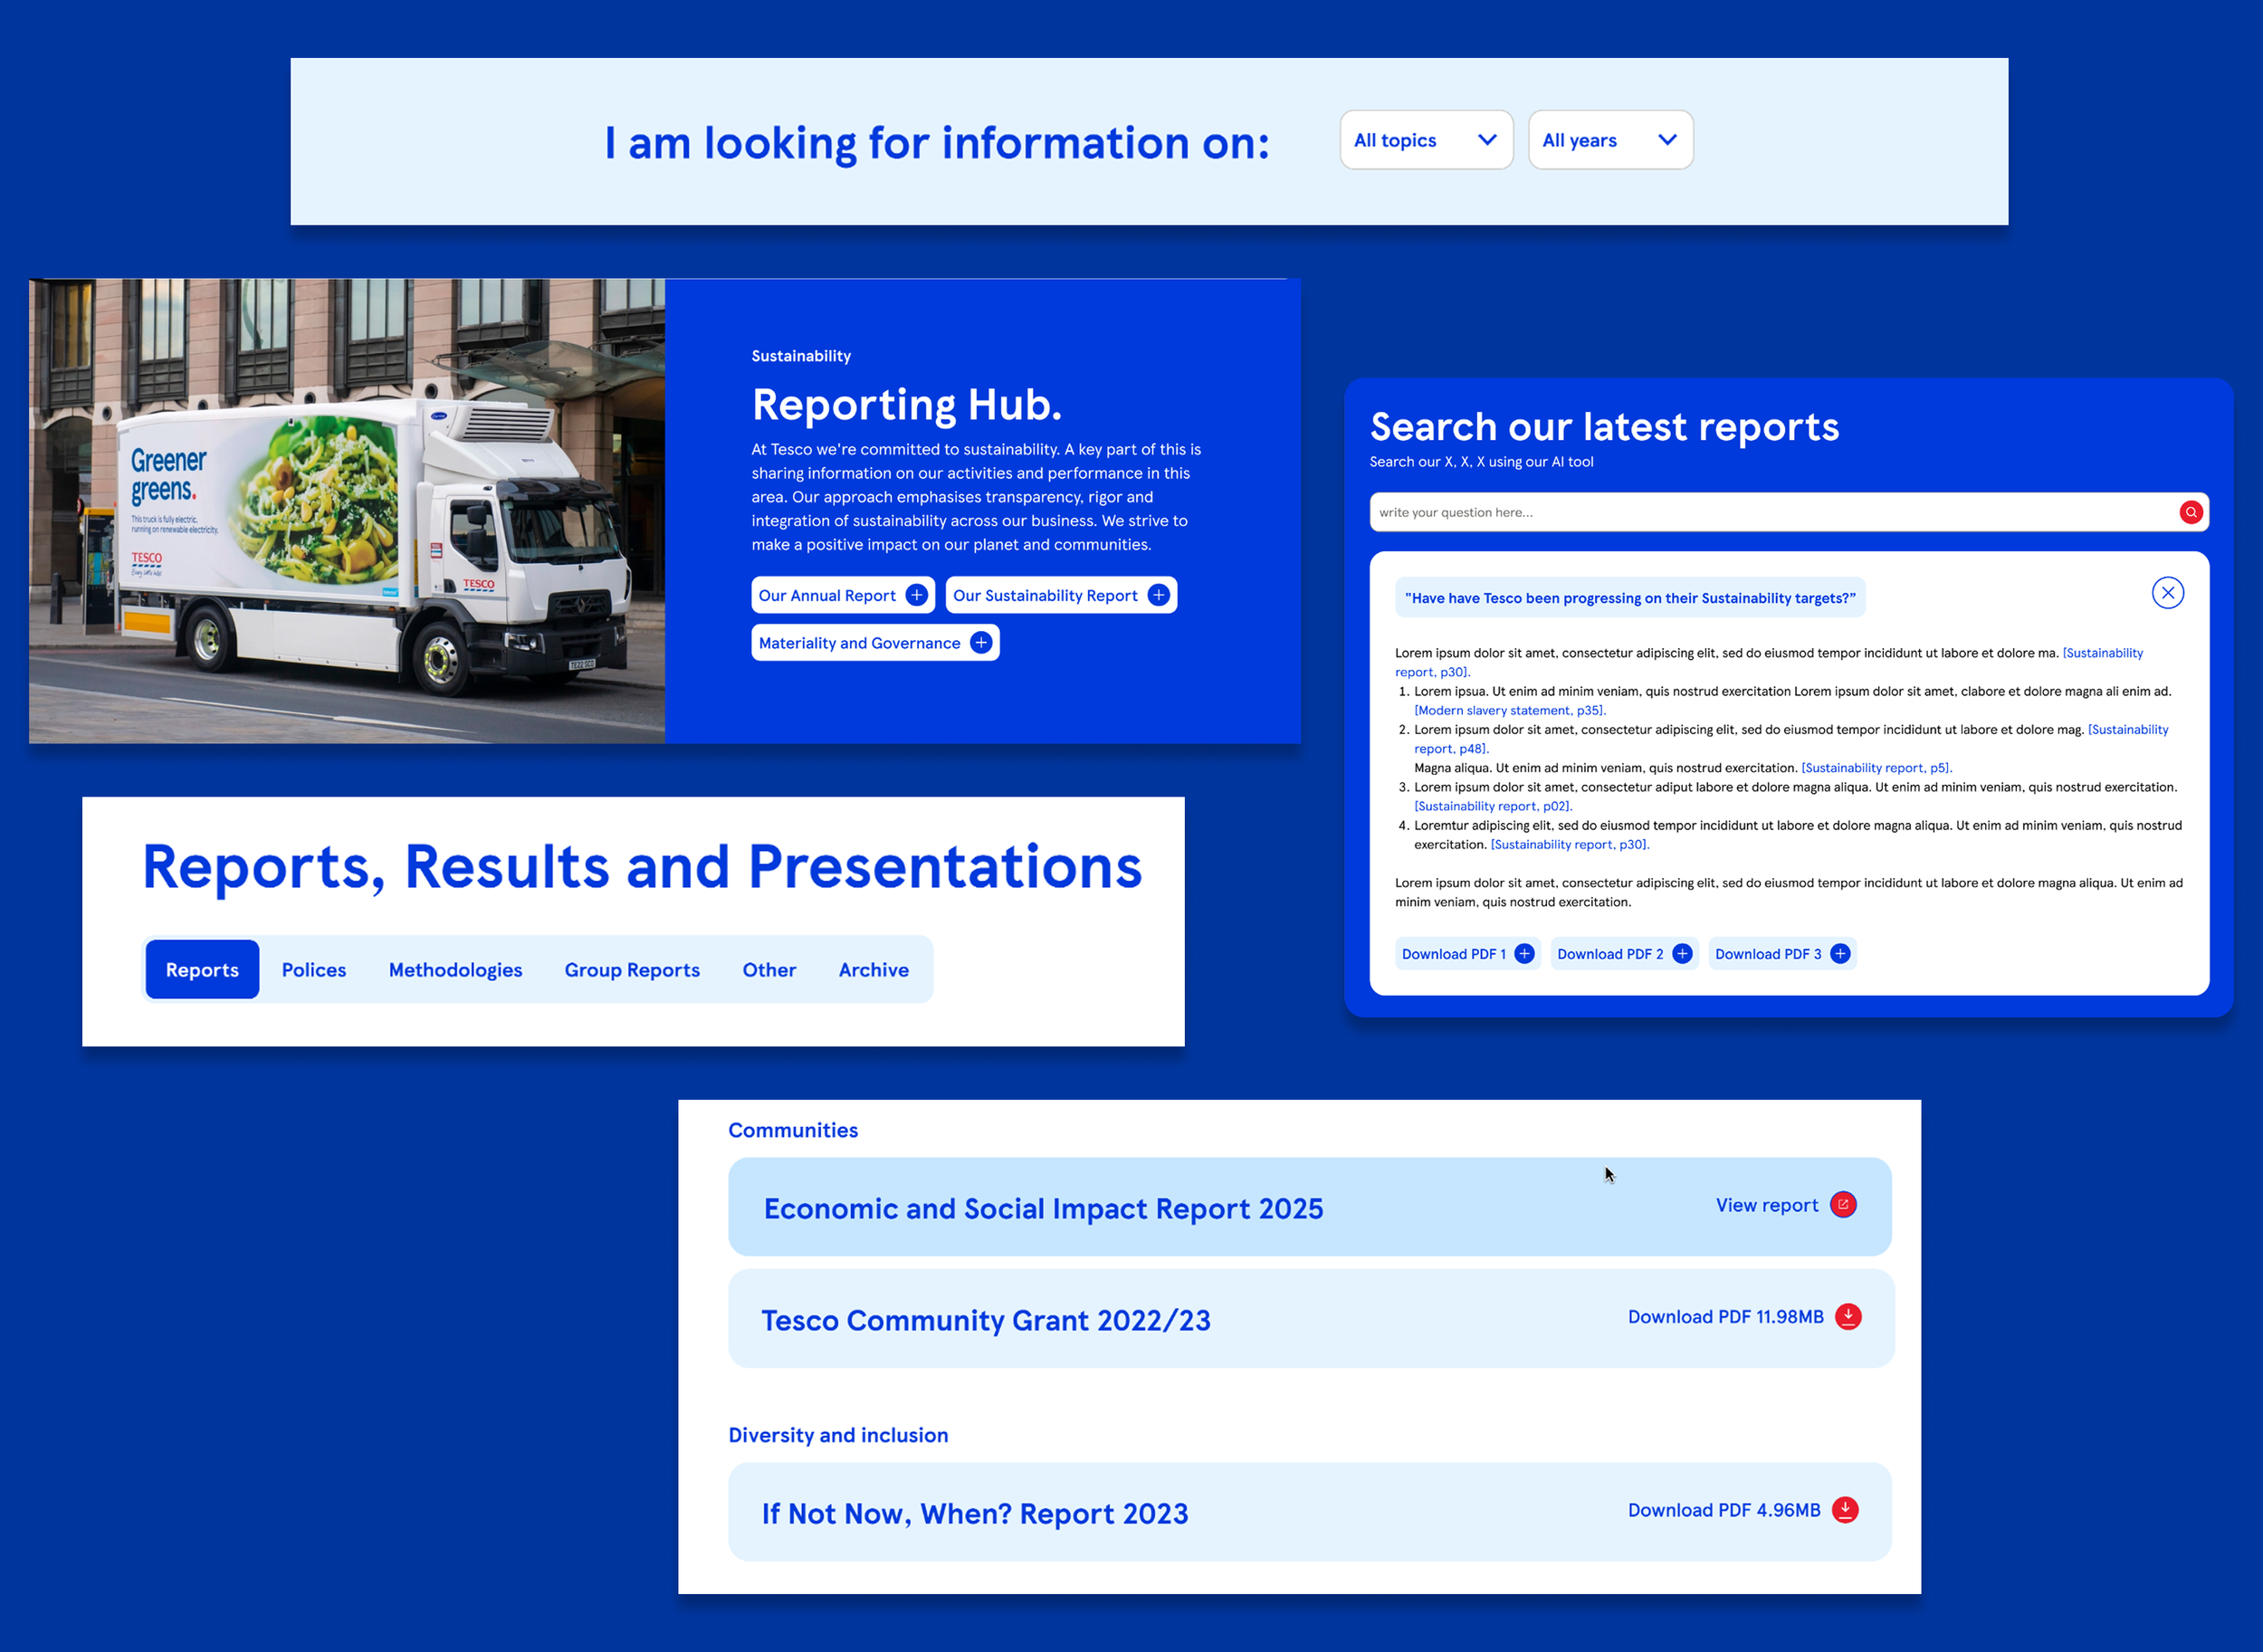Open the All years dropdown
Screen dimensions: 2263x1652
[x=1610, y=140]
